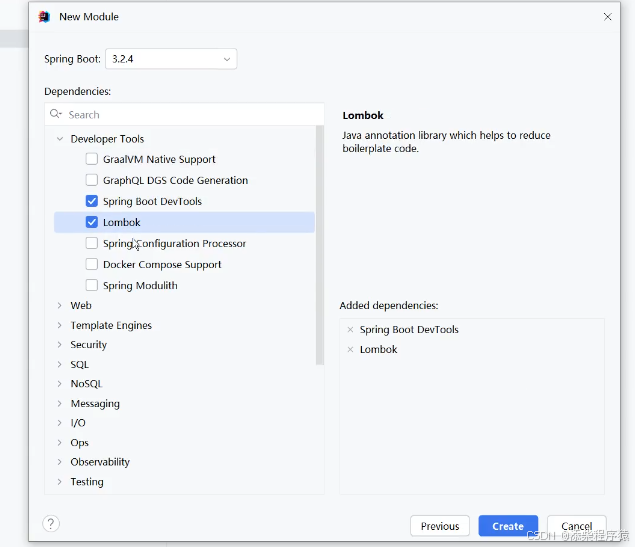
Task: Remove Spring Boot DevTools via its X icon
Action: tap(350, 330)
